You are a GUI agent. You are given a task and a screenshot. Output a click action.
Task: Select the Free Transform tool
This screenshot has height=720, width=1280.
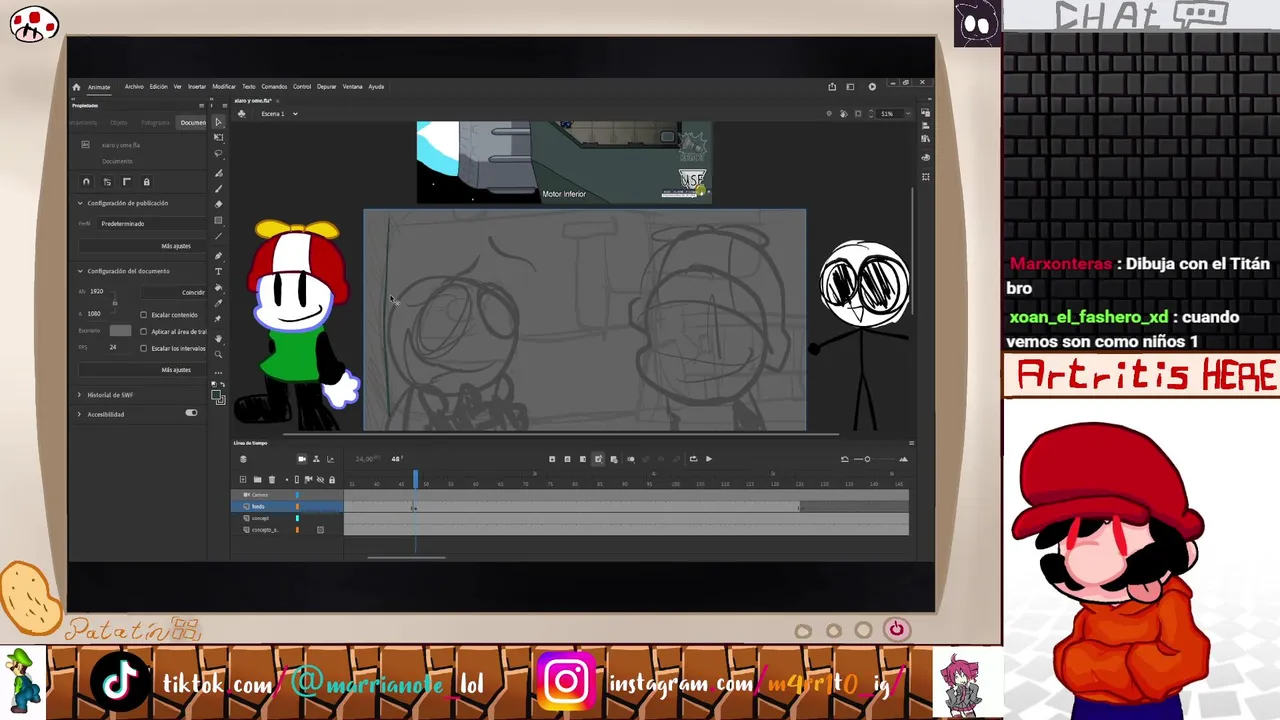[x=219, y=137]
